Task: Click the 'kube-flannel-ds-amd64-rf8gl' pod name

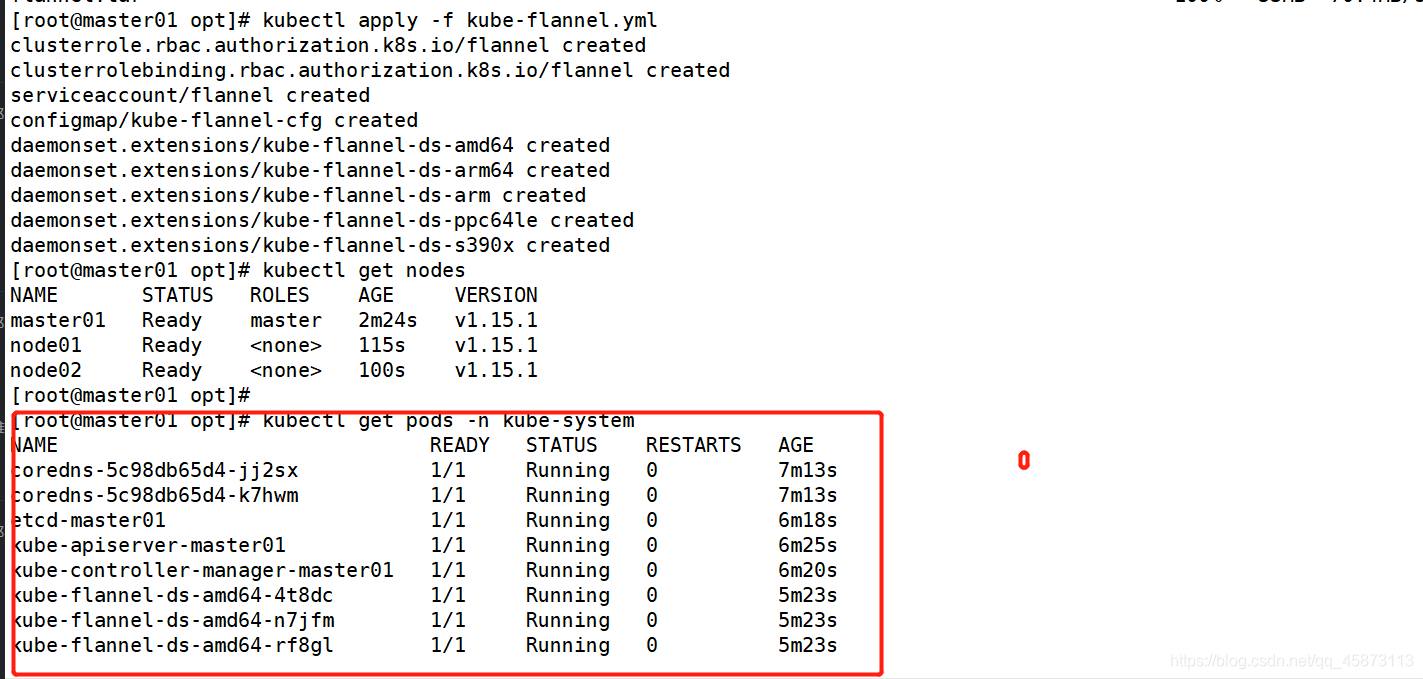Action: [172, 645]
